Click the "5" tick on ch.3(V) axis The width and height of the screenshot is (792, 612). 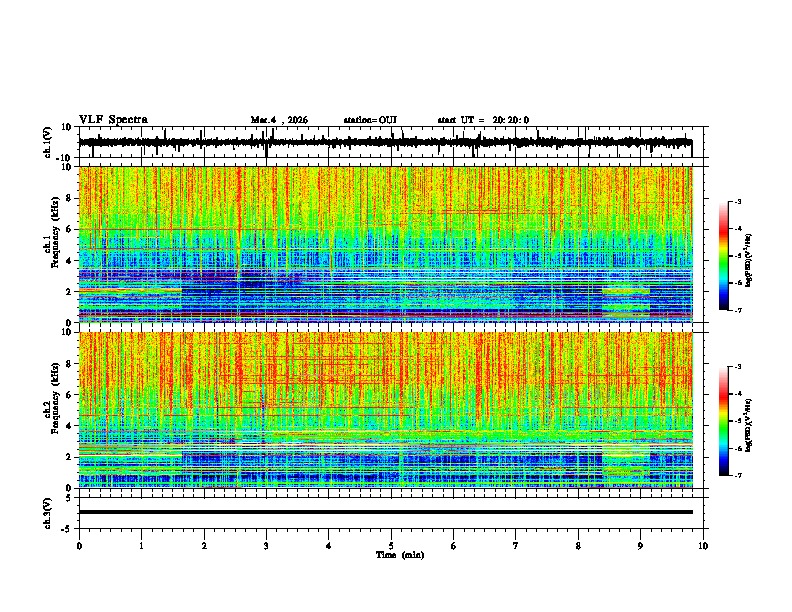[x=69, y=497]
